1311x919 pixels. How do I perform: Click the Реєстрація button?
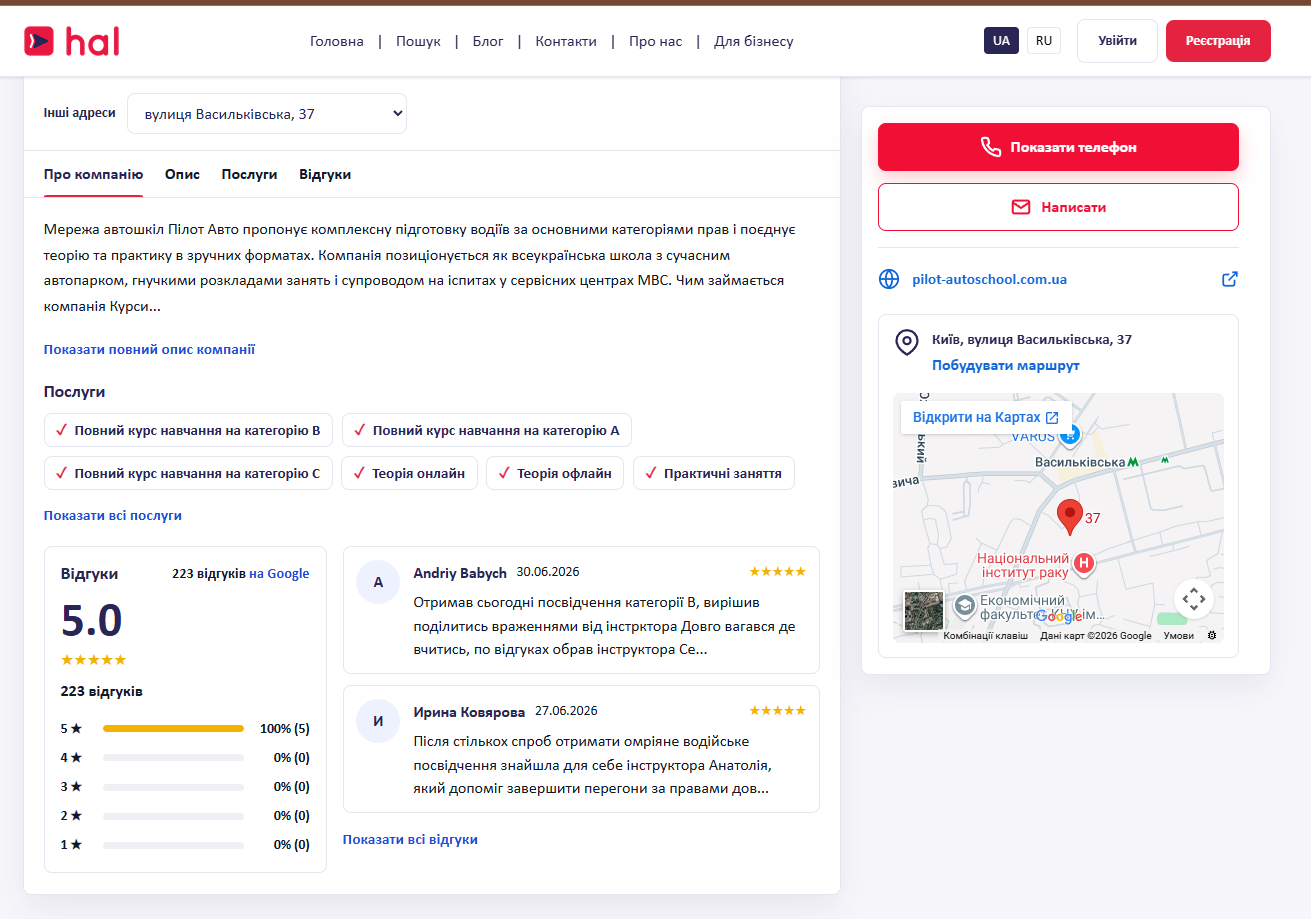1218,41
